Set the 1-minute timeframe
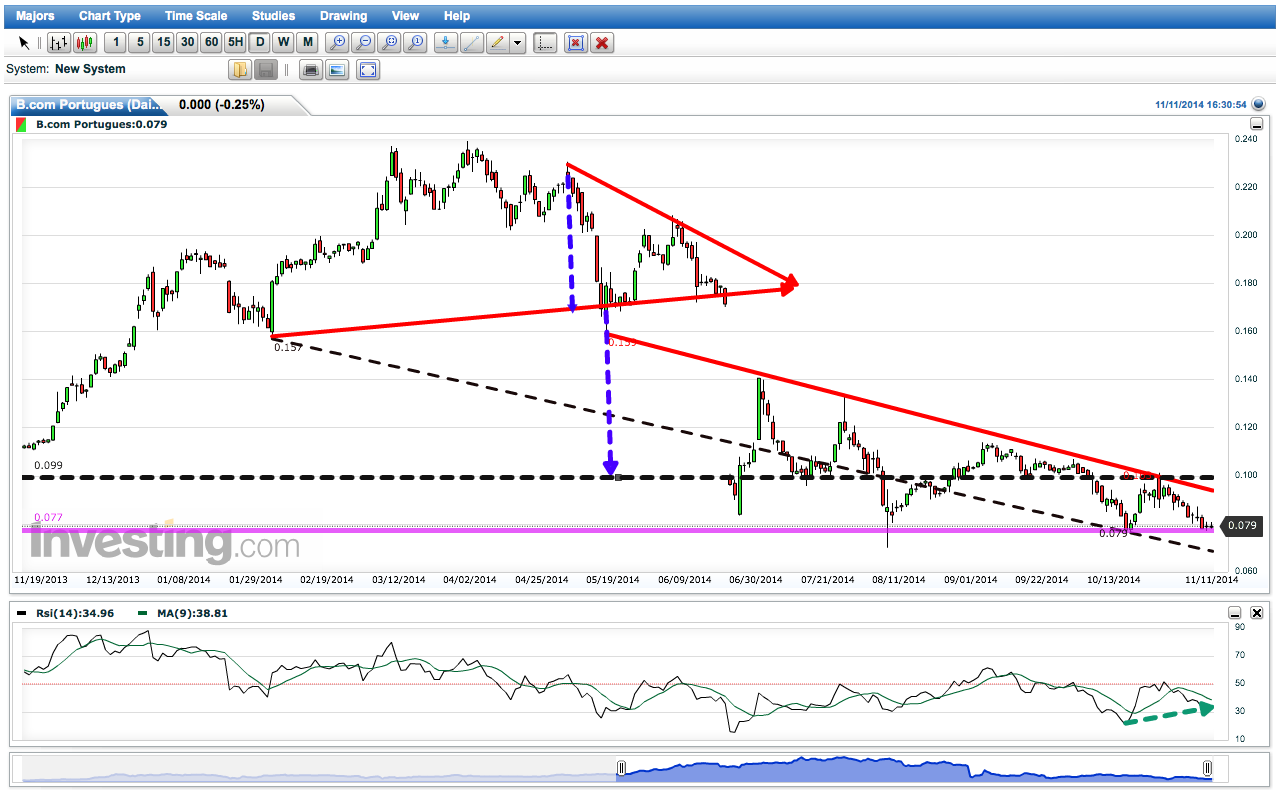1280x800 pixels. [115, 43]
